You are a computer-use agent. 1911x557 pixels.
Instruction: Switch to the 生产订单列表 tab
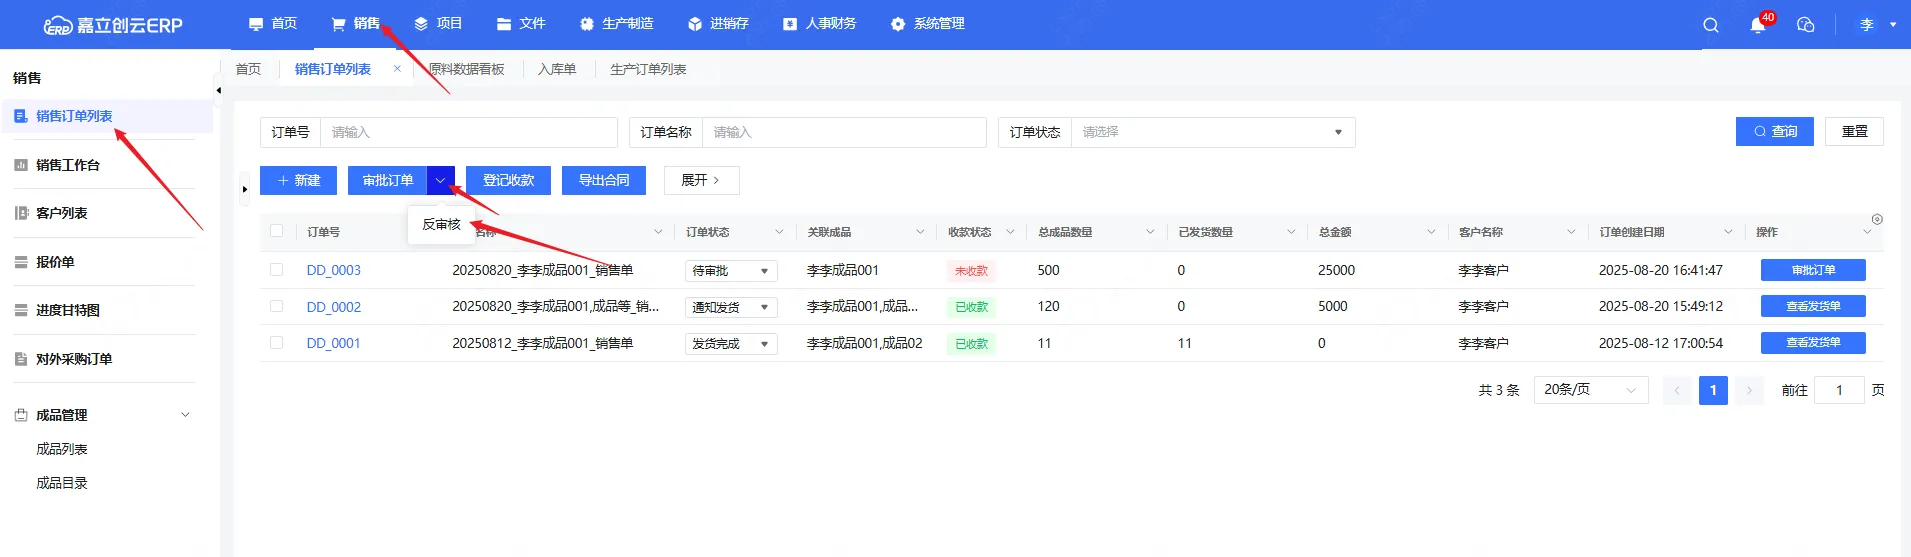648,69
